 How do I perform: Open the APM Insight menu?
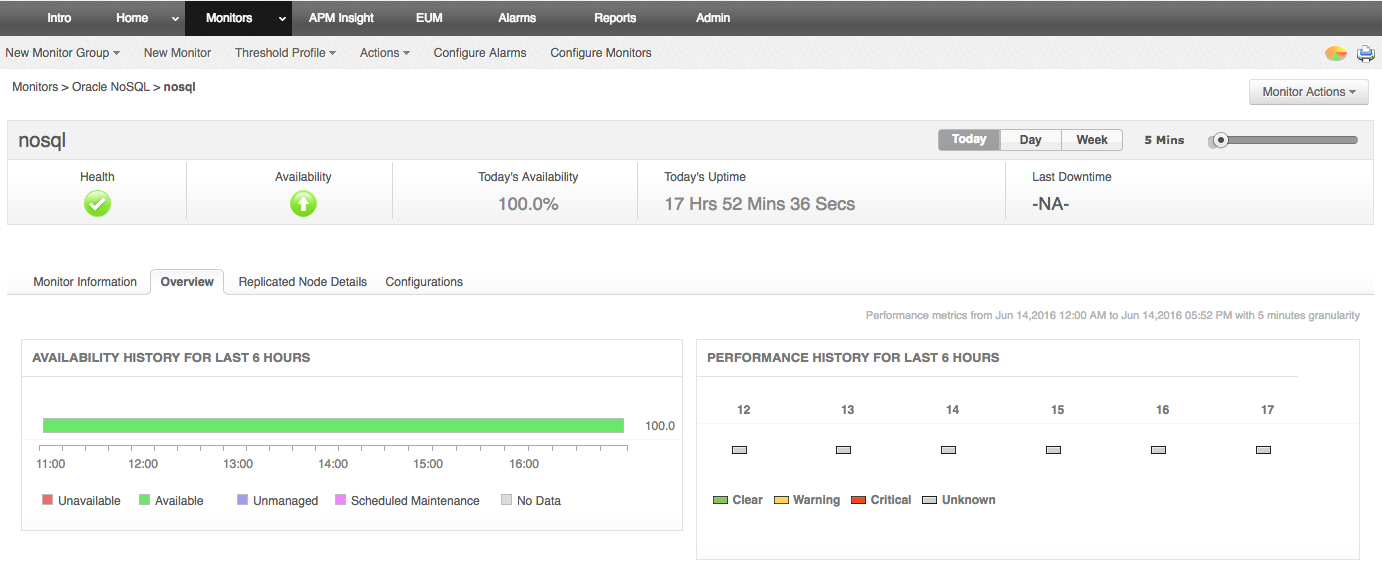tap(341, 18)
